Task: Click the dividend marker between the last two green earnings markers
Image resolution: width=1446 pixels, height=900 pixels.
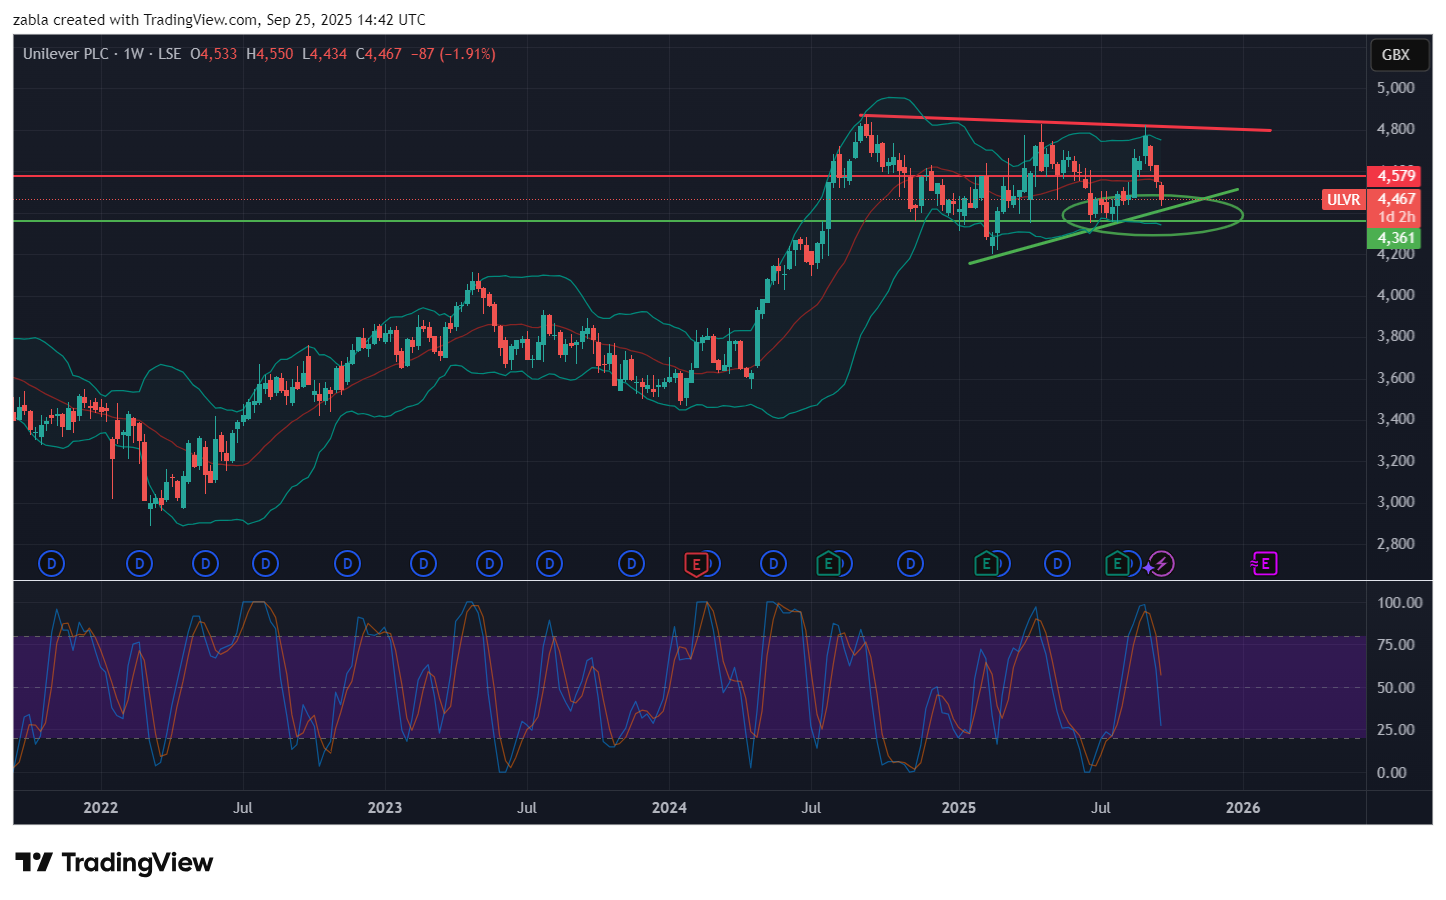Action: (x=1057, y=564)
